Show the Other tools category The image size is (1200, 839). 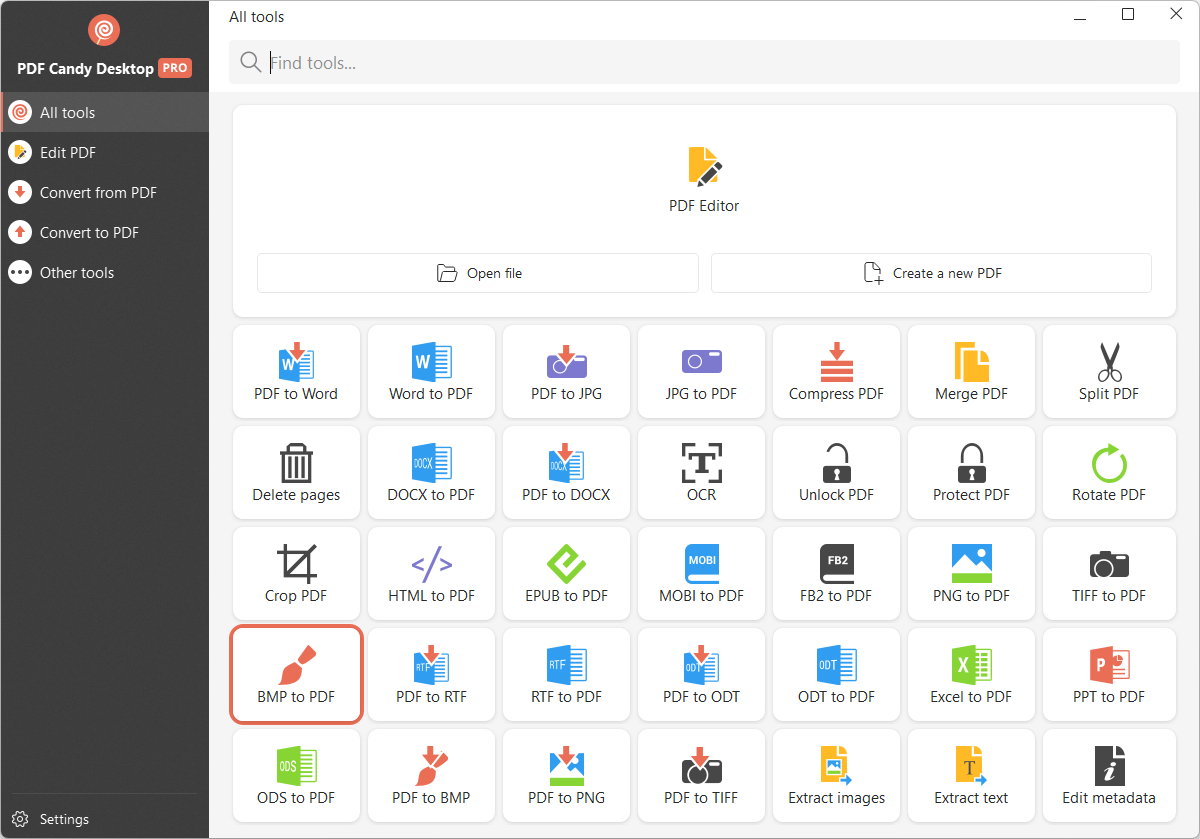click(105, 272)
